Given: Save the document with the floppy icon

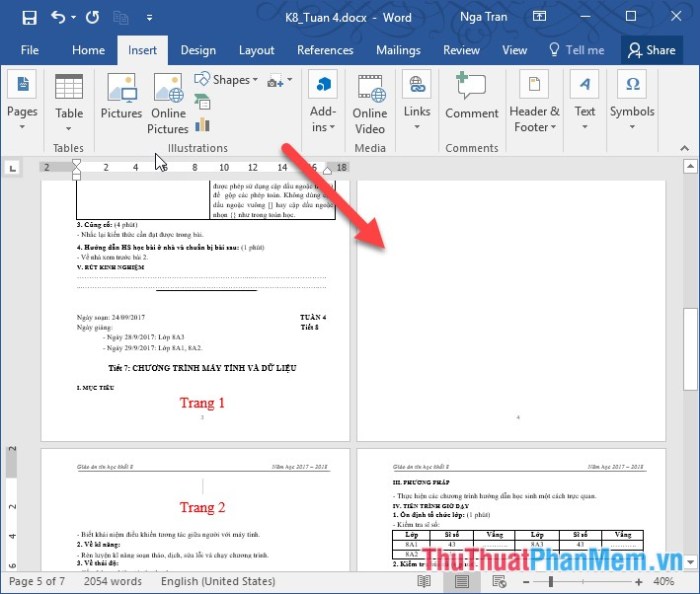Looking at the screenshot, I should [29, 18].
